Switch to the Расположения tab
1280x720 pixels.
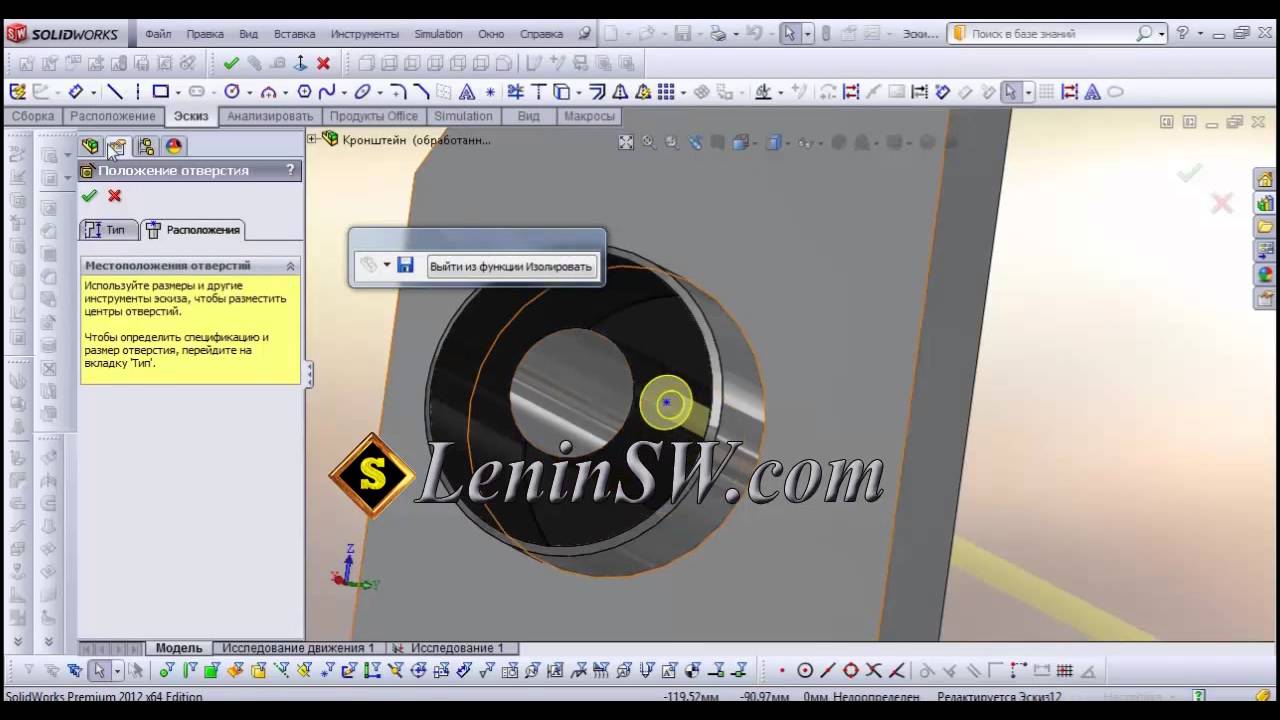tap(193, 230)
